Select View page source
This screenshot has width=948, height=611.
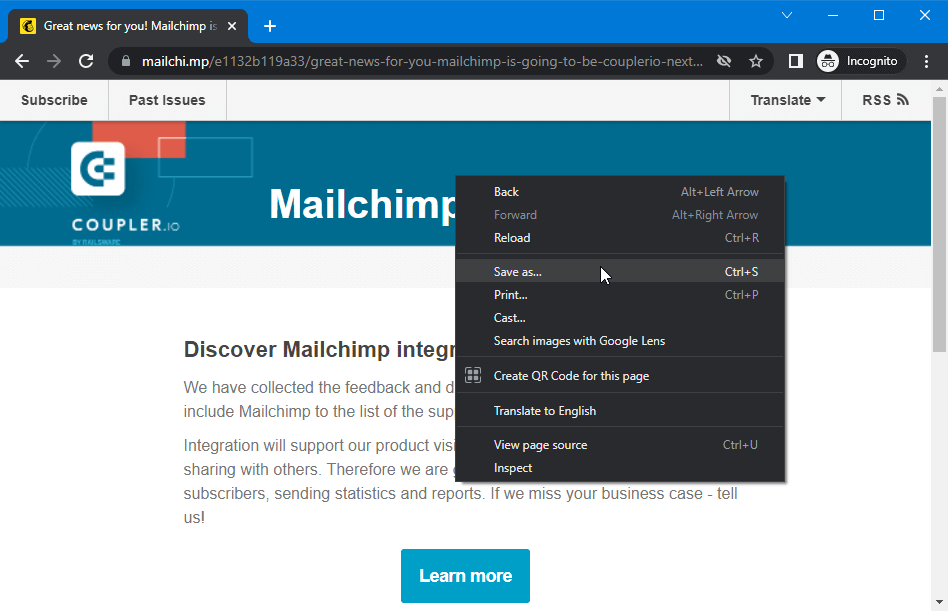(x=620, y=445)
